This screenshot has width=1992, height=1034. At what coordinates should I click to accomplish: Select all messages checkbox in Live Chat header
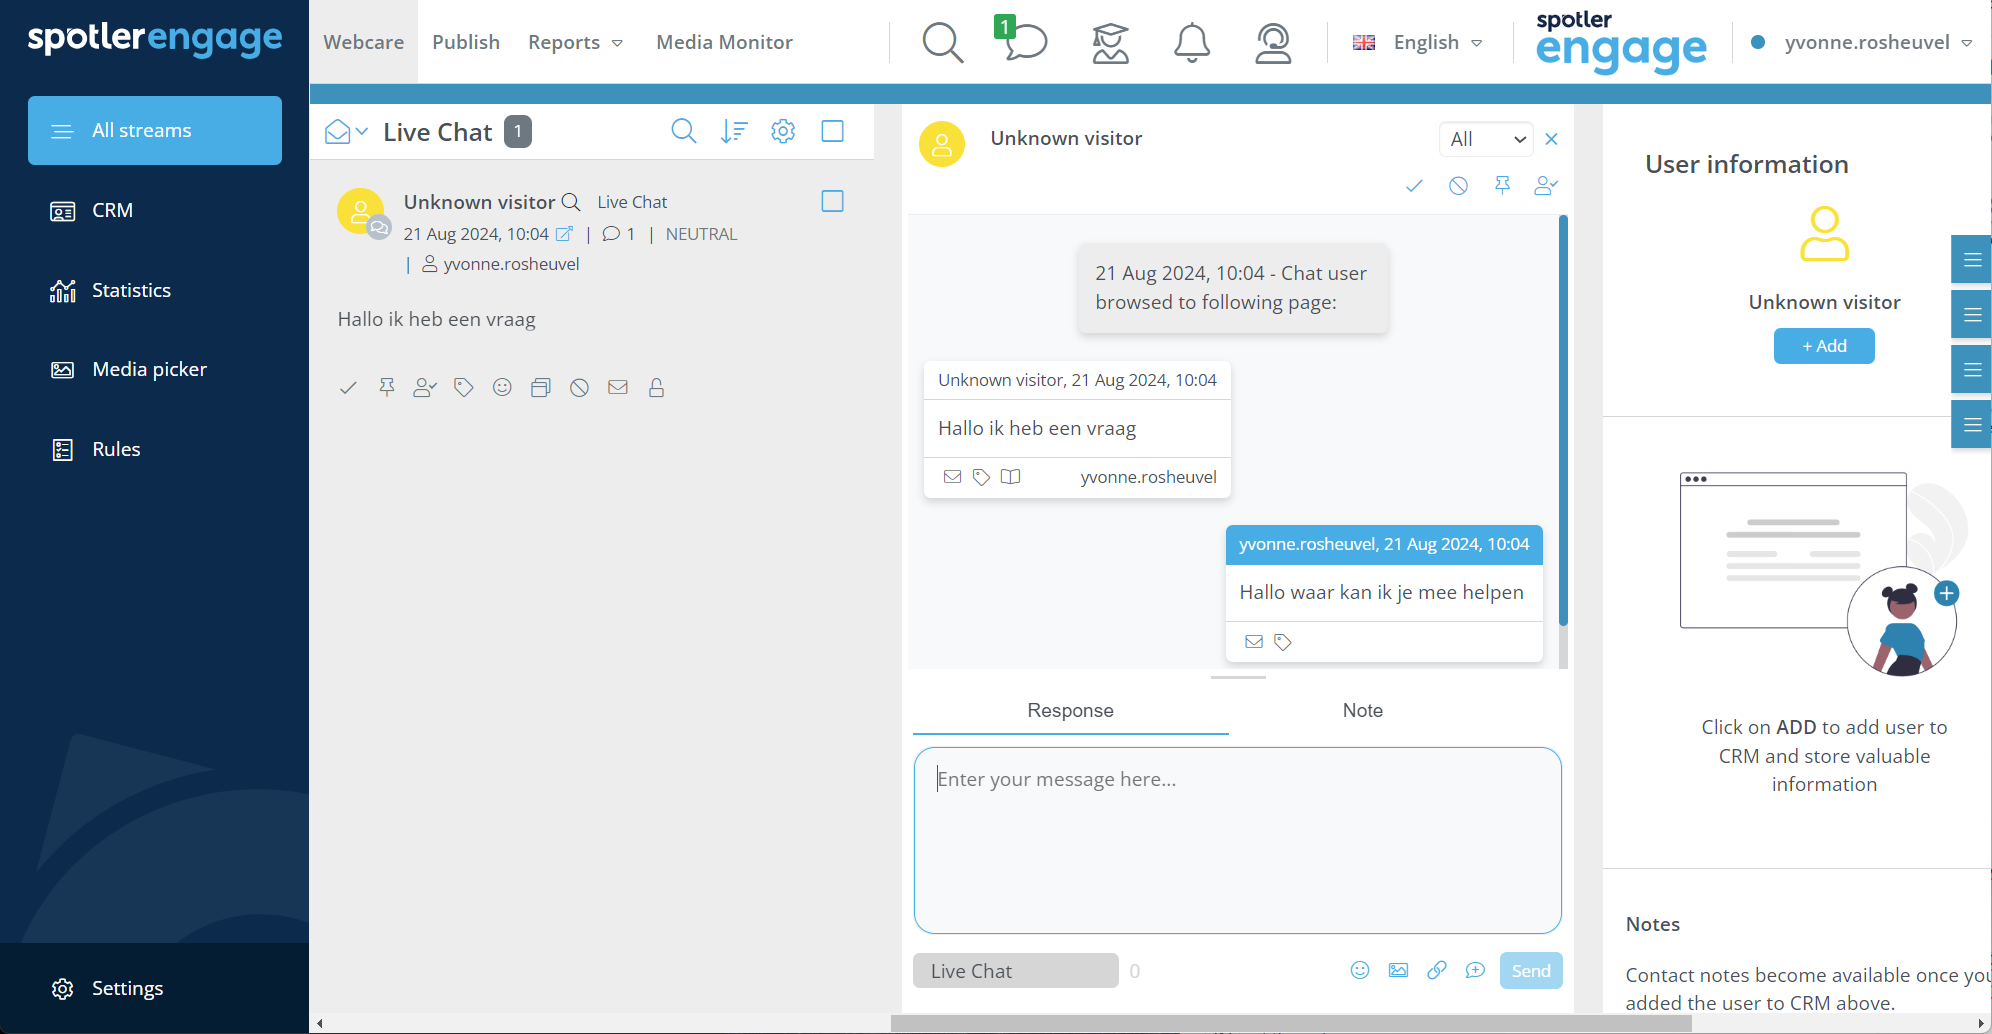point(832,131)
